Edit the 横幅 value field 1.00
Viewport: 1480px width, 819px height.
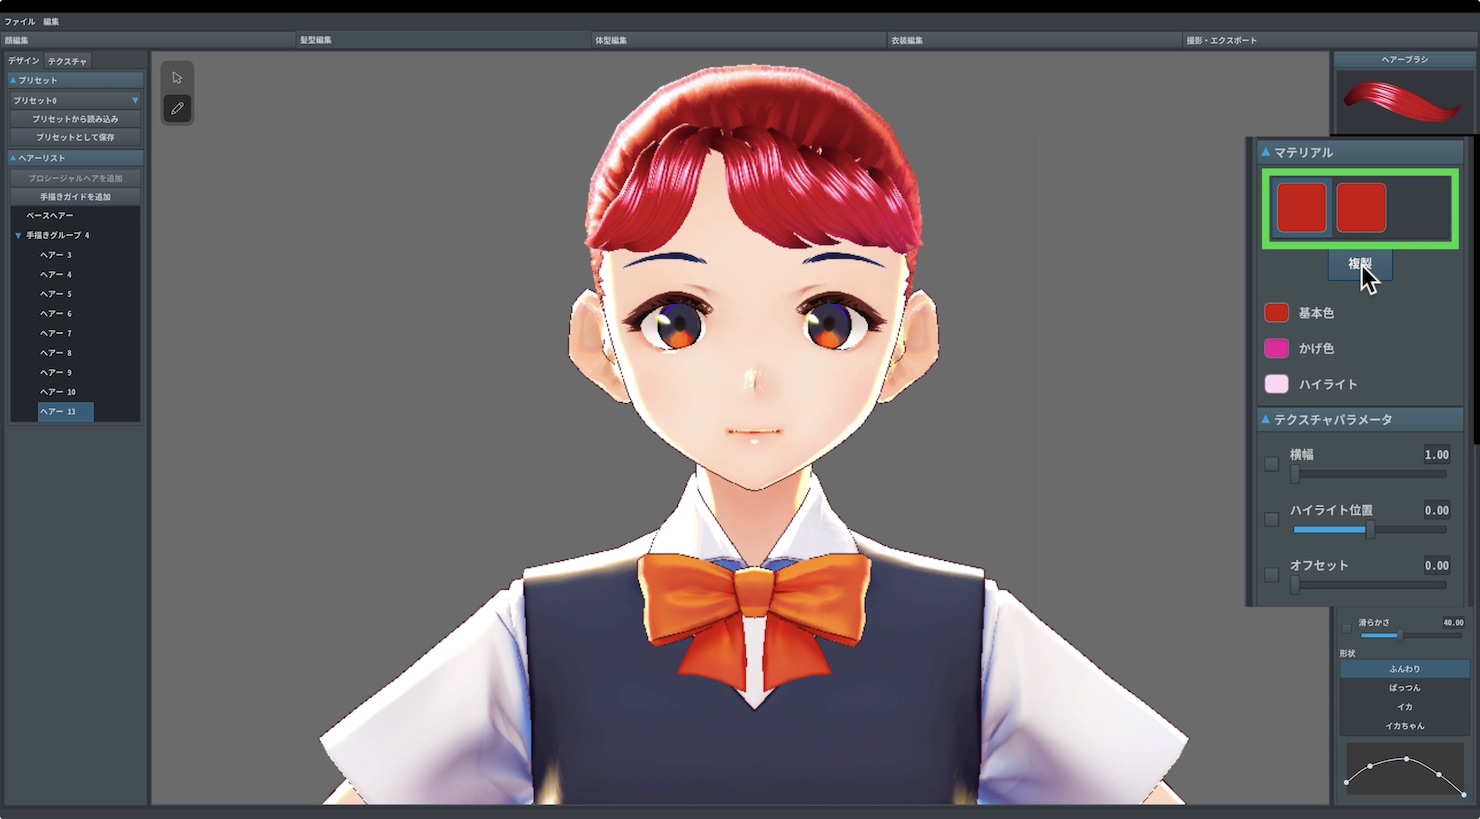pyautogui.click(x=1436, y=455)
